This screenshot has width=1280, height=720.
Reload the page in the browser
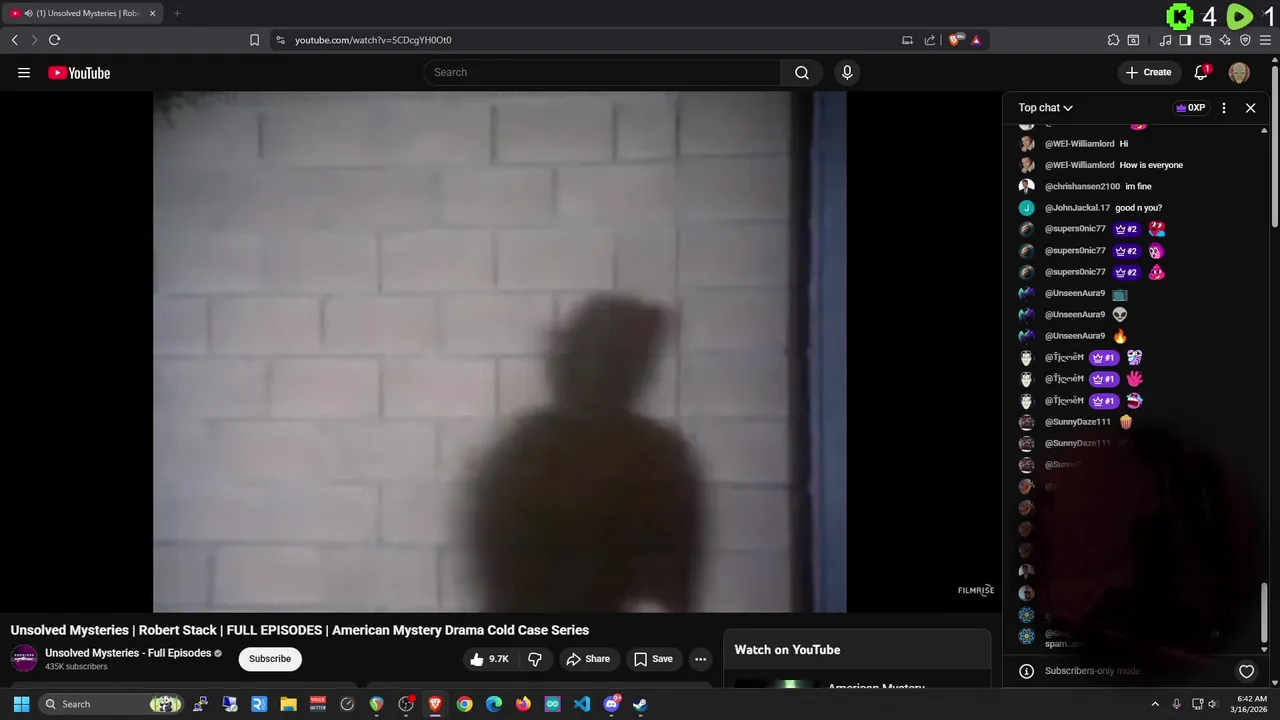pos(54,40)
